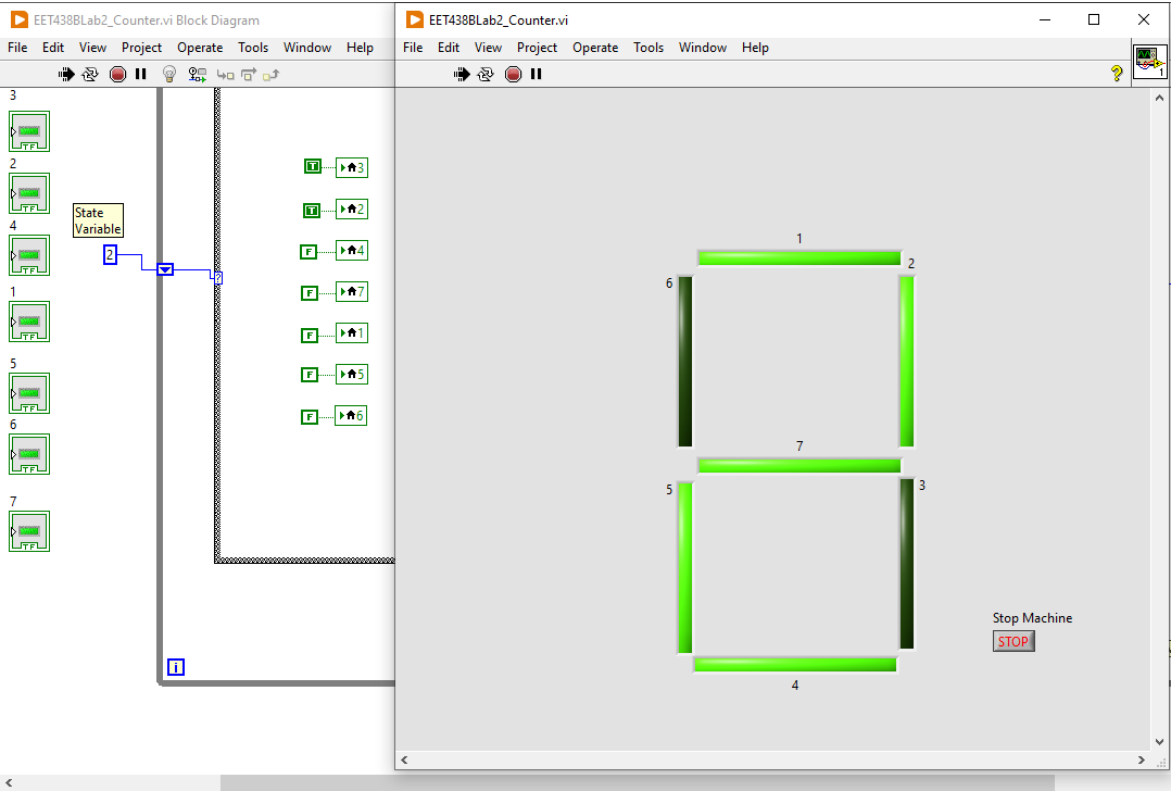Click the red Abort Execution button
The image size is (1174, 794).
click(513, 73)
